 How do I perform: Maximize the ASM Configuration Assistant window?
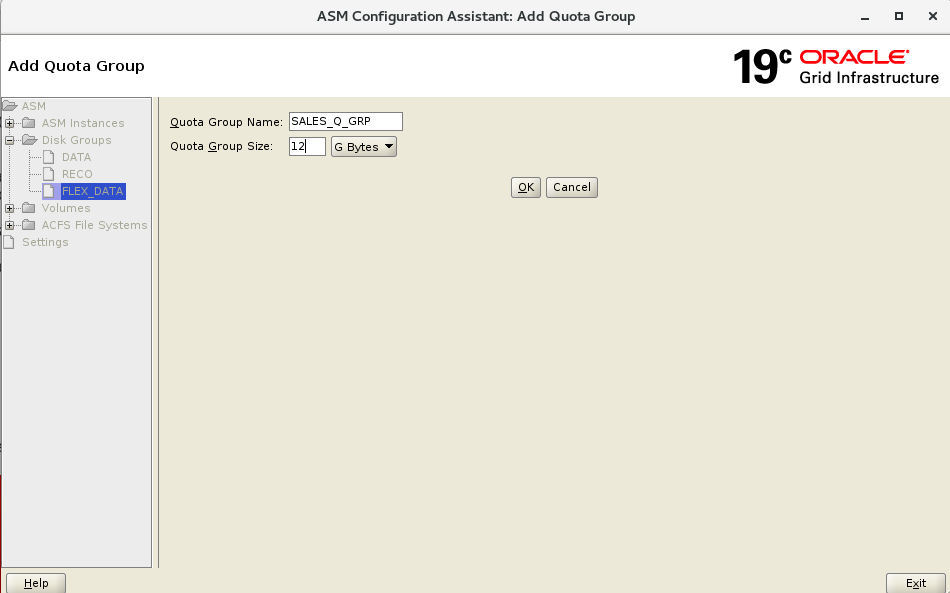899,16
